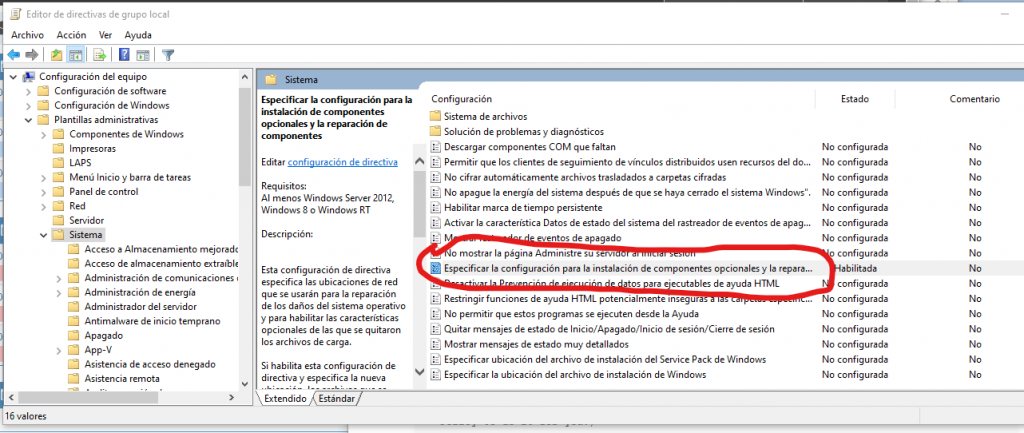Open Help via the blue question-mark icon

pos(124,54)
